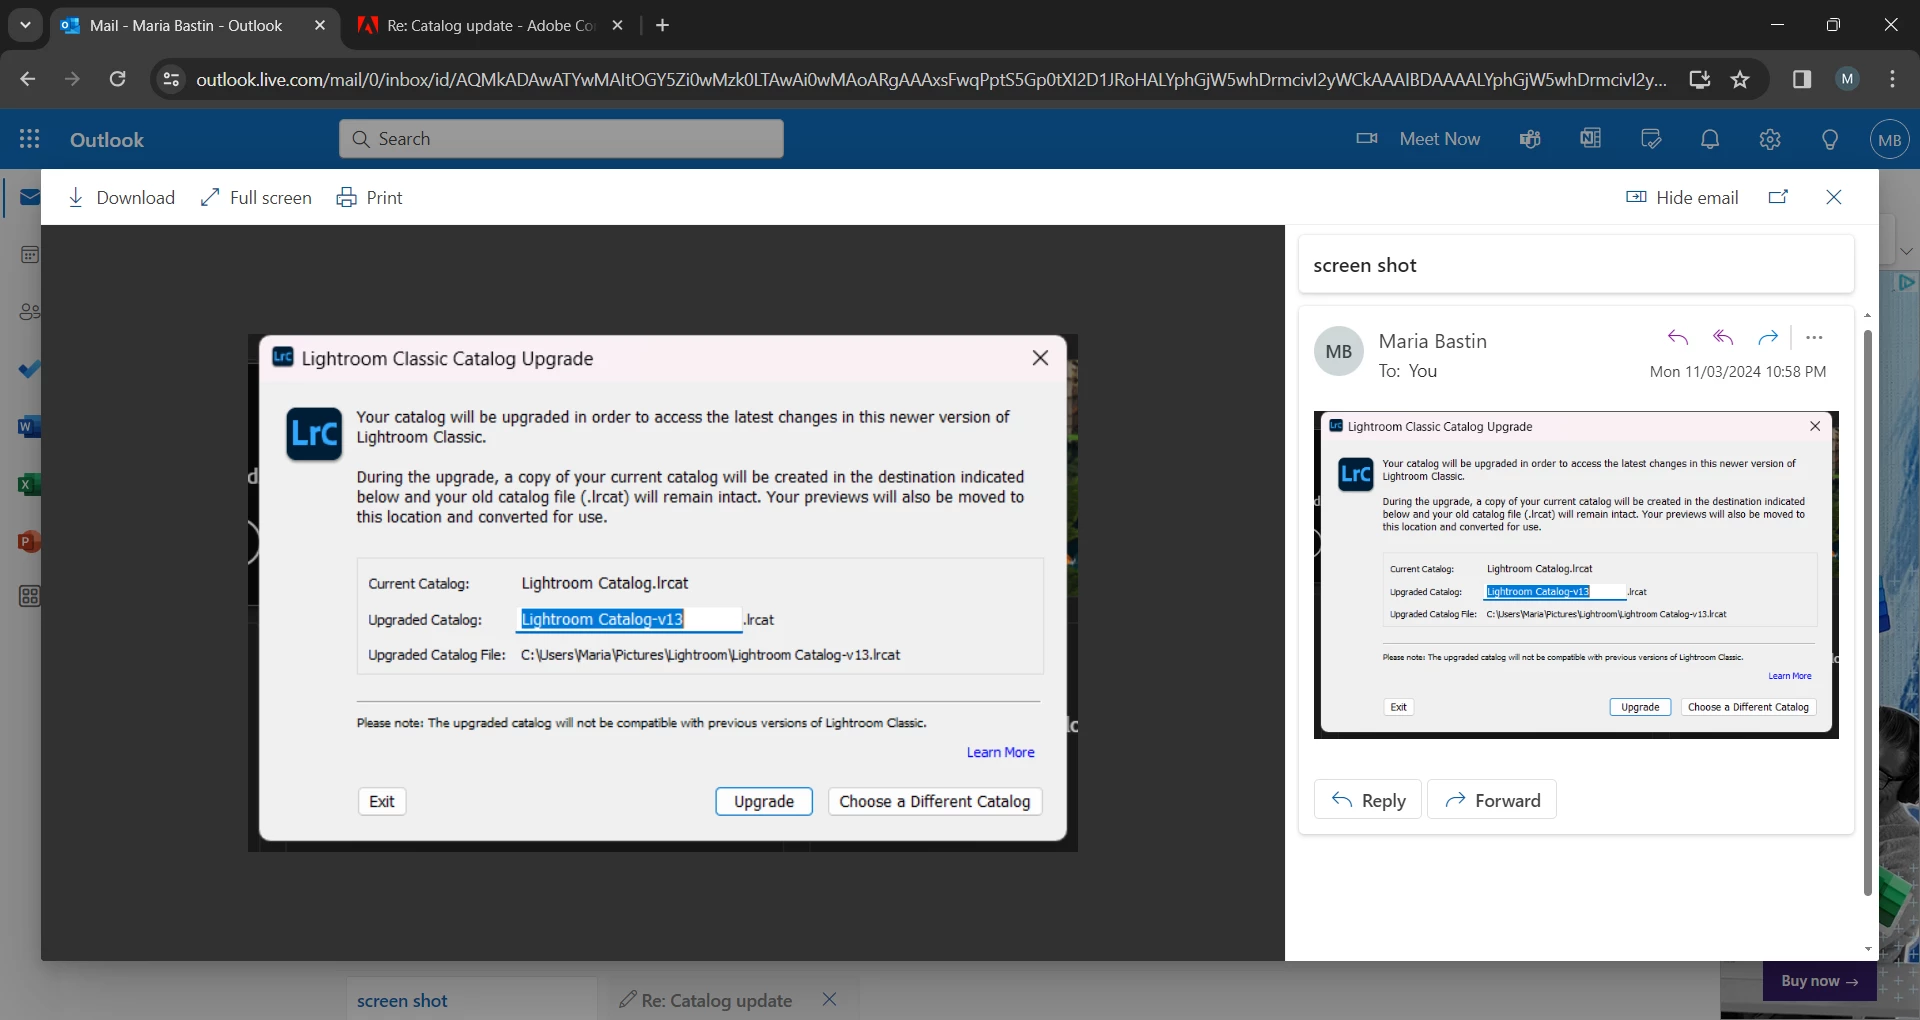Click the screen shot subject heading
This screenshot has height=1020, width=1920.
click(1365, 265)
